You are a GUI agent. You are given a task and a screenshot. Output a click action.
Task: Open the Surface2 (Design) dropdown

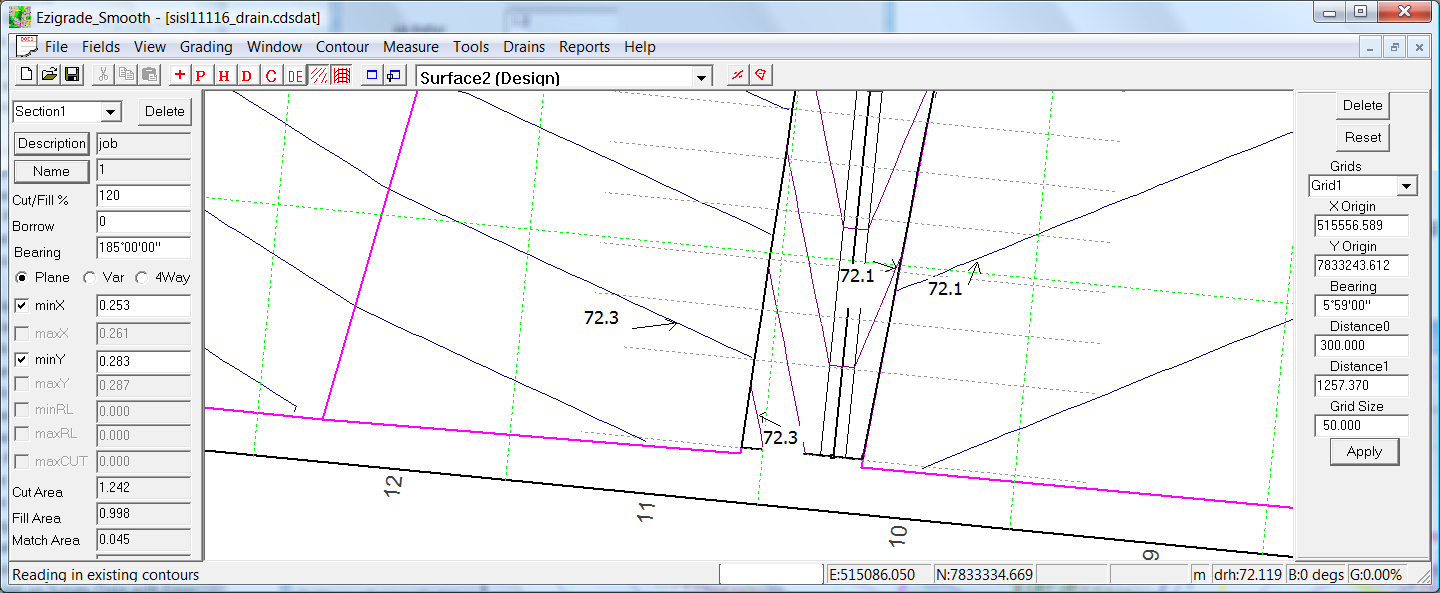pos(702,77)
